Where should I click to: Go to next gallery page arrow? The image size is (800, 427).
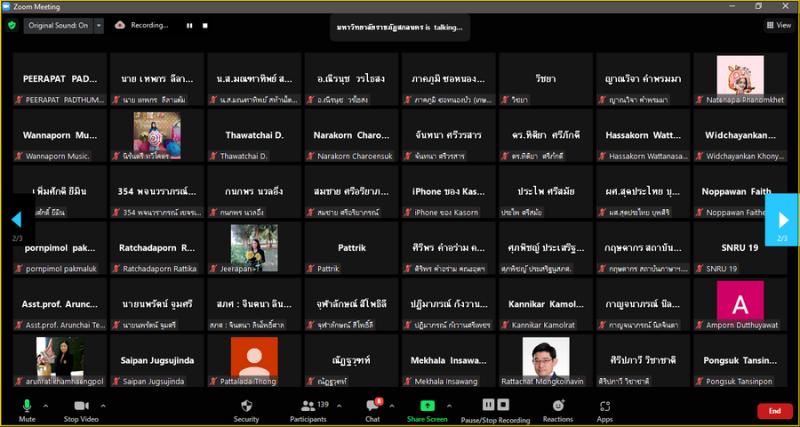[x=782, y=218]
